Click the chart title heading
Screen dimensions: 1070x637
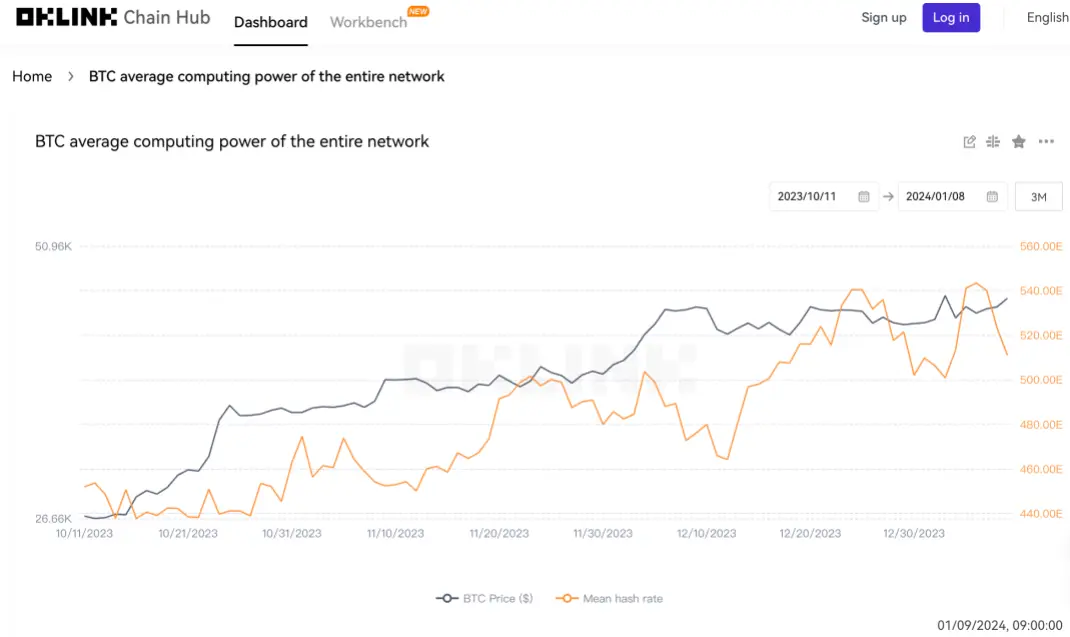pyautogui.click(x=232, y=142)
